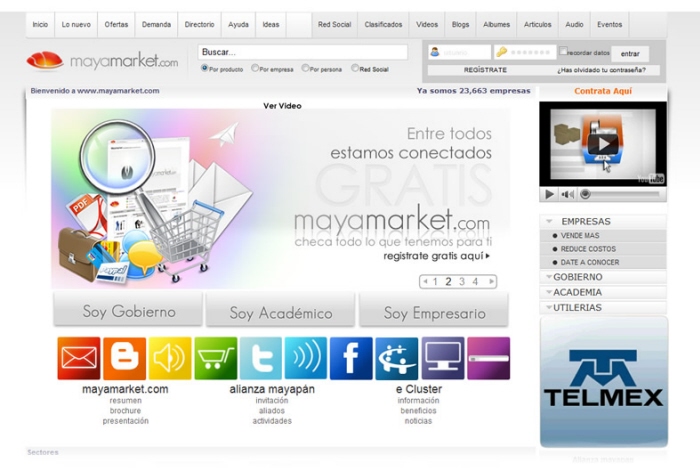Open the Eventos menu item

(610, 25)
